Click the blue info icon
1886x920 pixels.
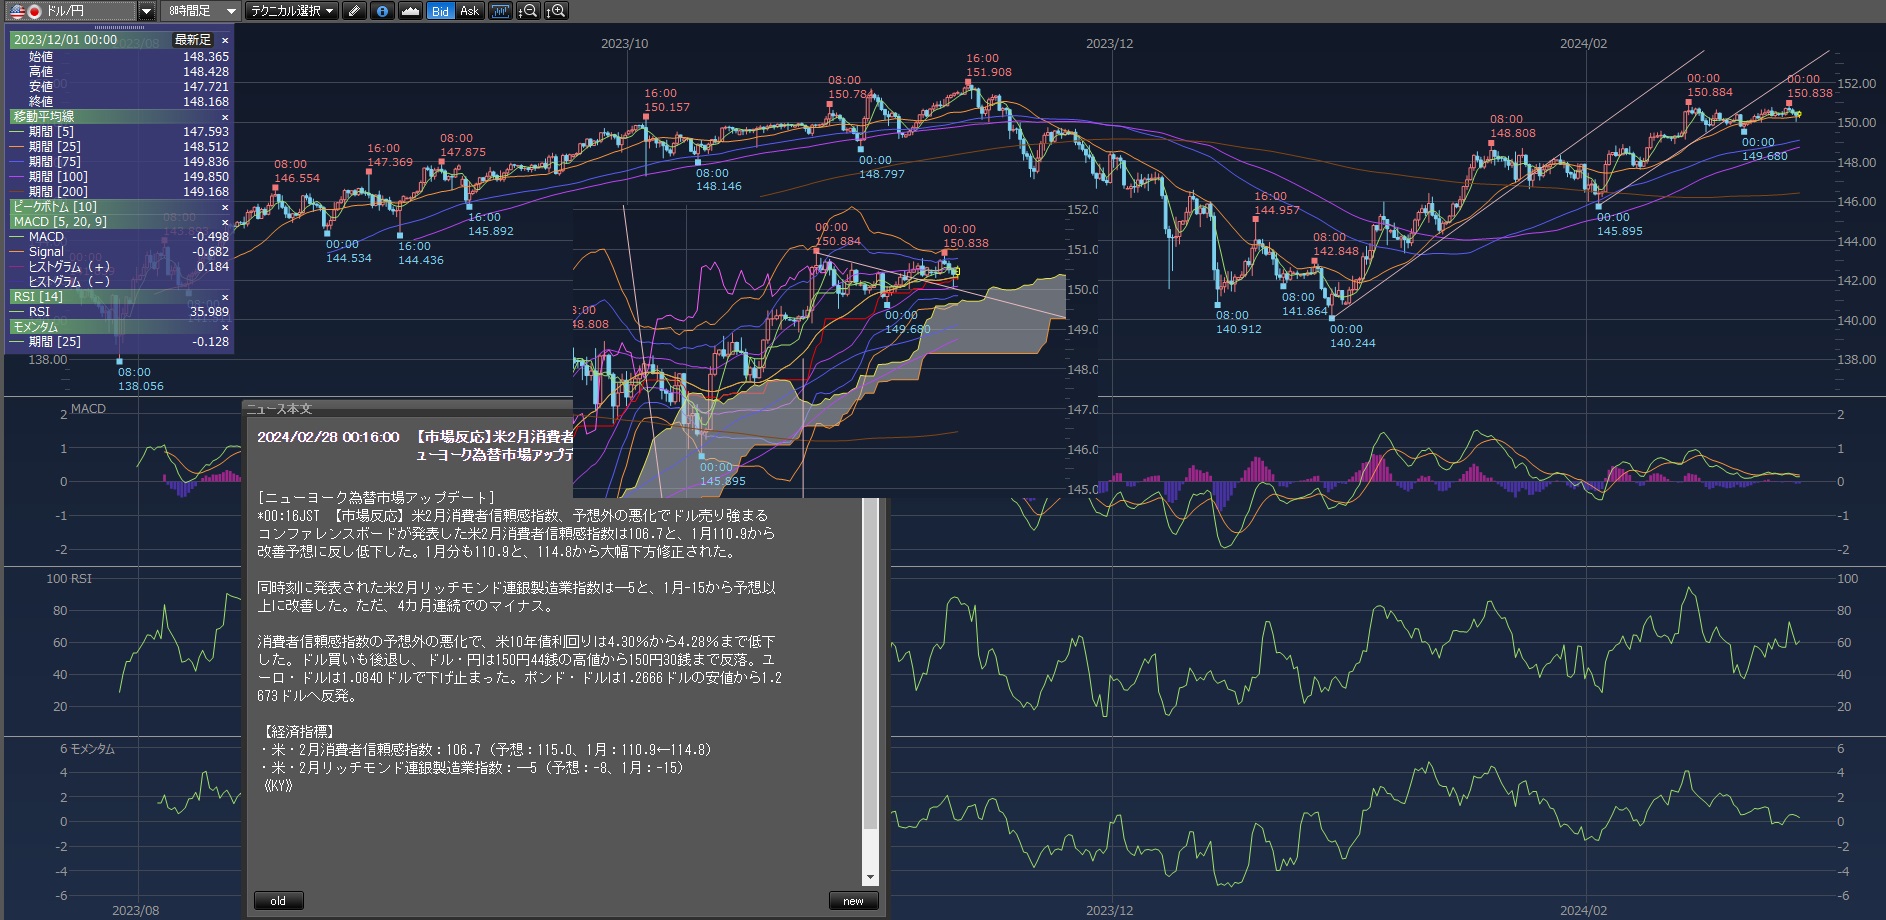(382, 11)
